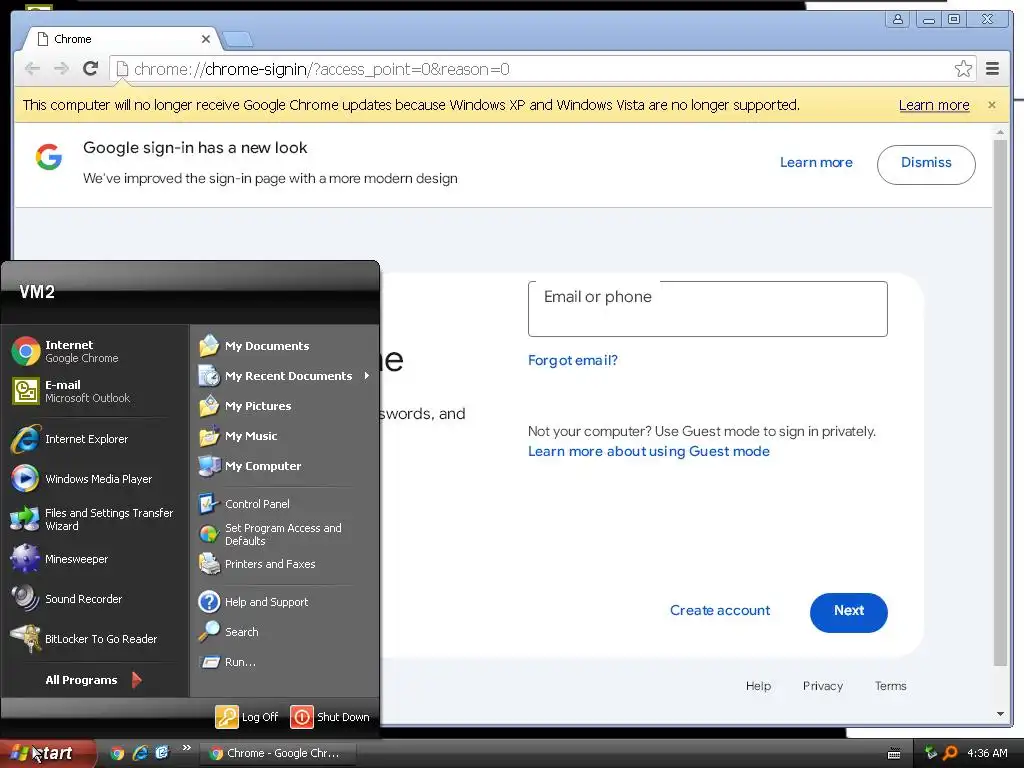Click the network tray icon
The image size is (1024, 768).
931,753
